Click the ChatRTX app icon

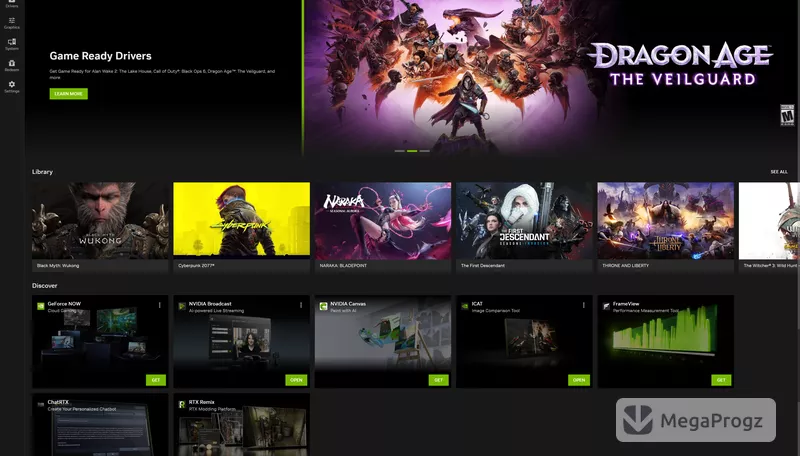[x=41, y=404]
